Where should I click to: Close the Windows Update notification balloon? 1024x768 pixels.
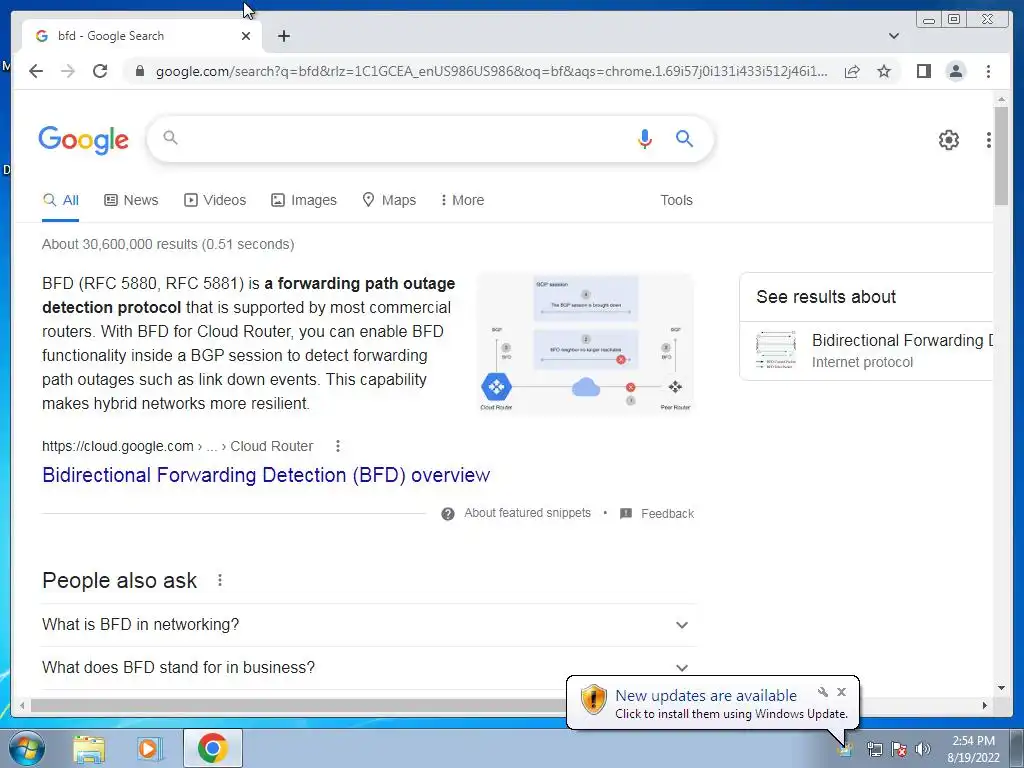pos(841,692)
